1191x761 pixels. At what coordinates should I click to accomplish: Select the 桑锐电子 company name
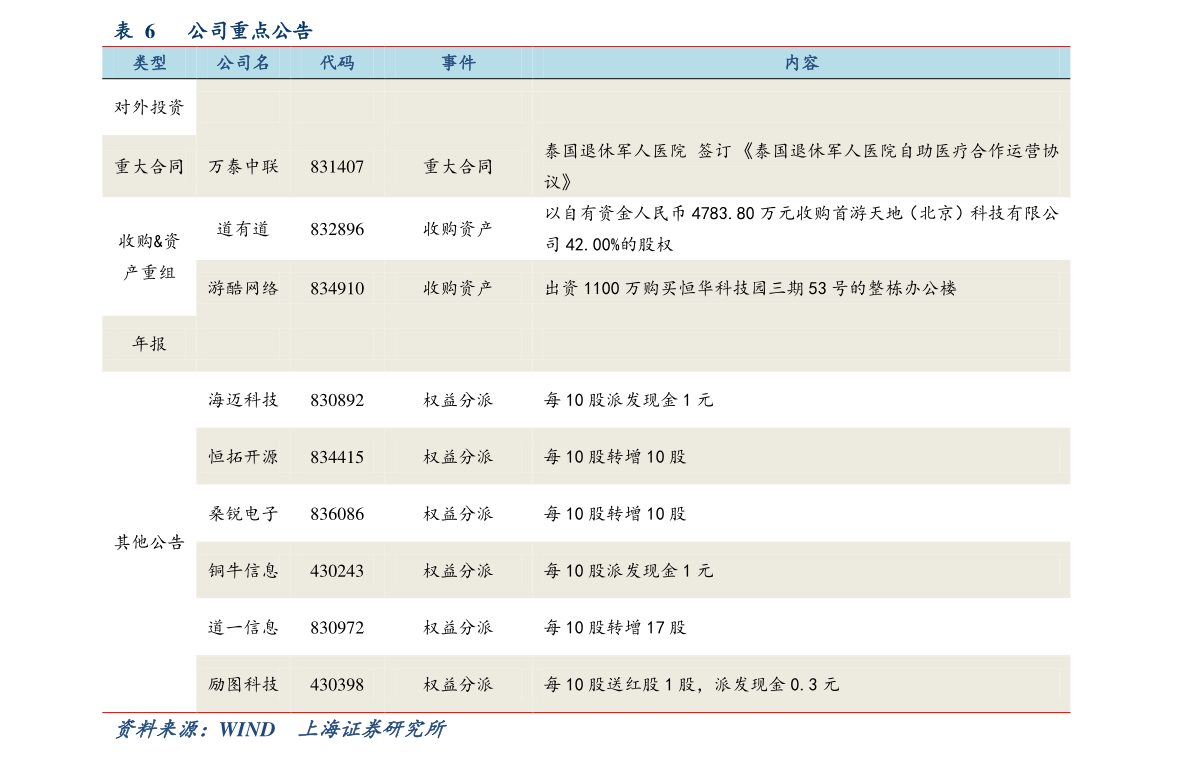pyautogui.click(x=243, y=514)
